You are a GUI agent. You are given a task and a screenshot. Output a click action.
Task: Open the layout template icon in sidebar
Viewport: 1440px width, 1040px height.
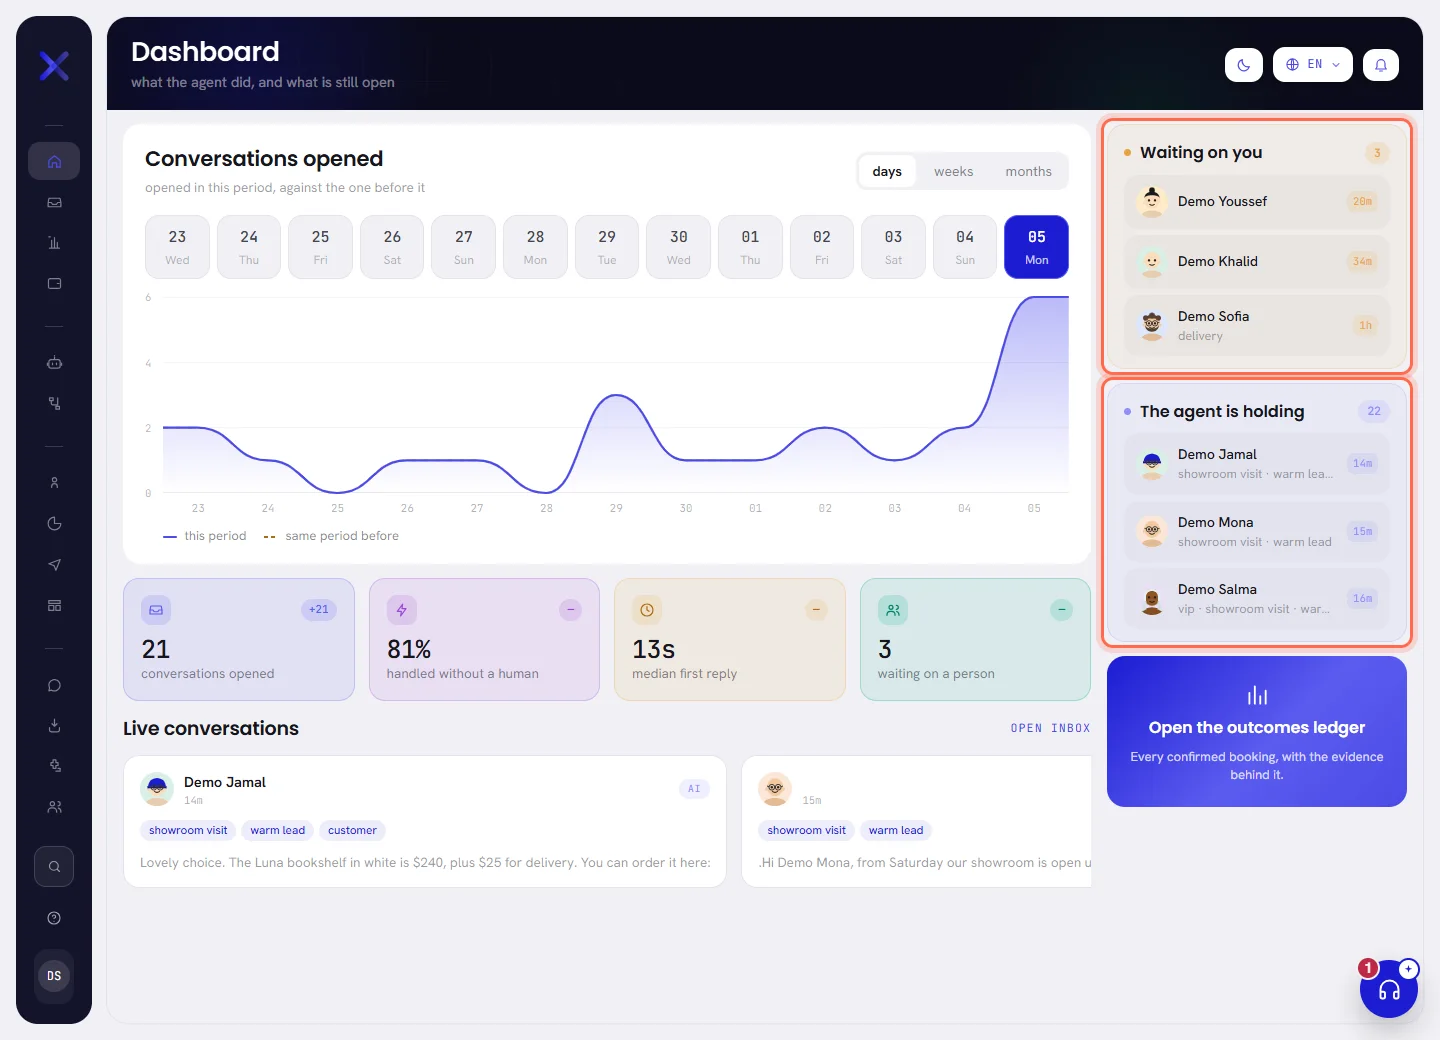(54, 606)
